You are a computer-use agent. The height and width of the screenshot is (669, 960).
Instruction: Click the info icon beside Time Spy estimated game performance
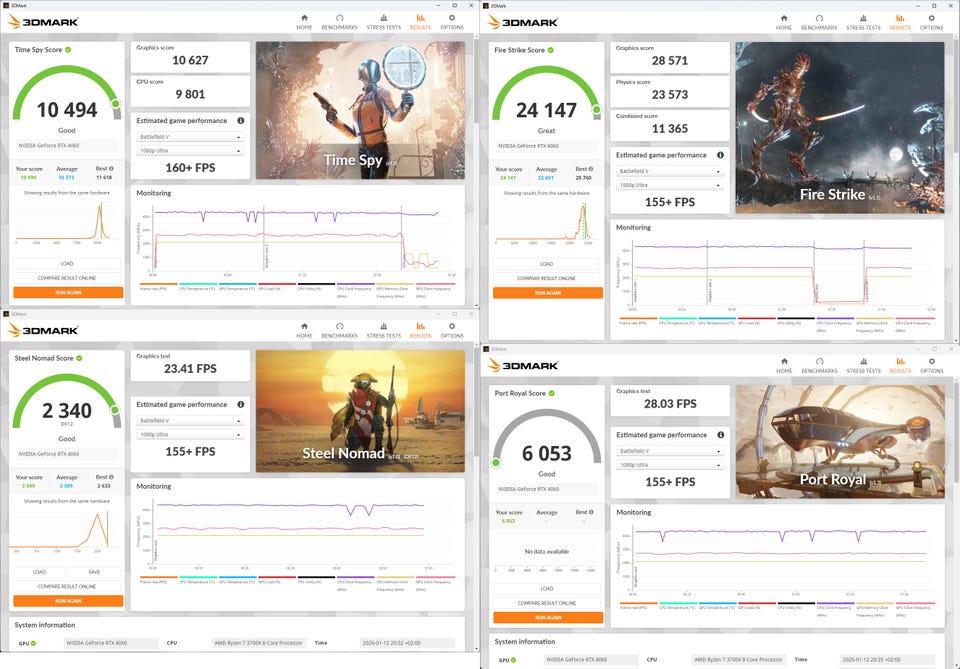tap(241, 121)
